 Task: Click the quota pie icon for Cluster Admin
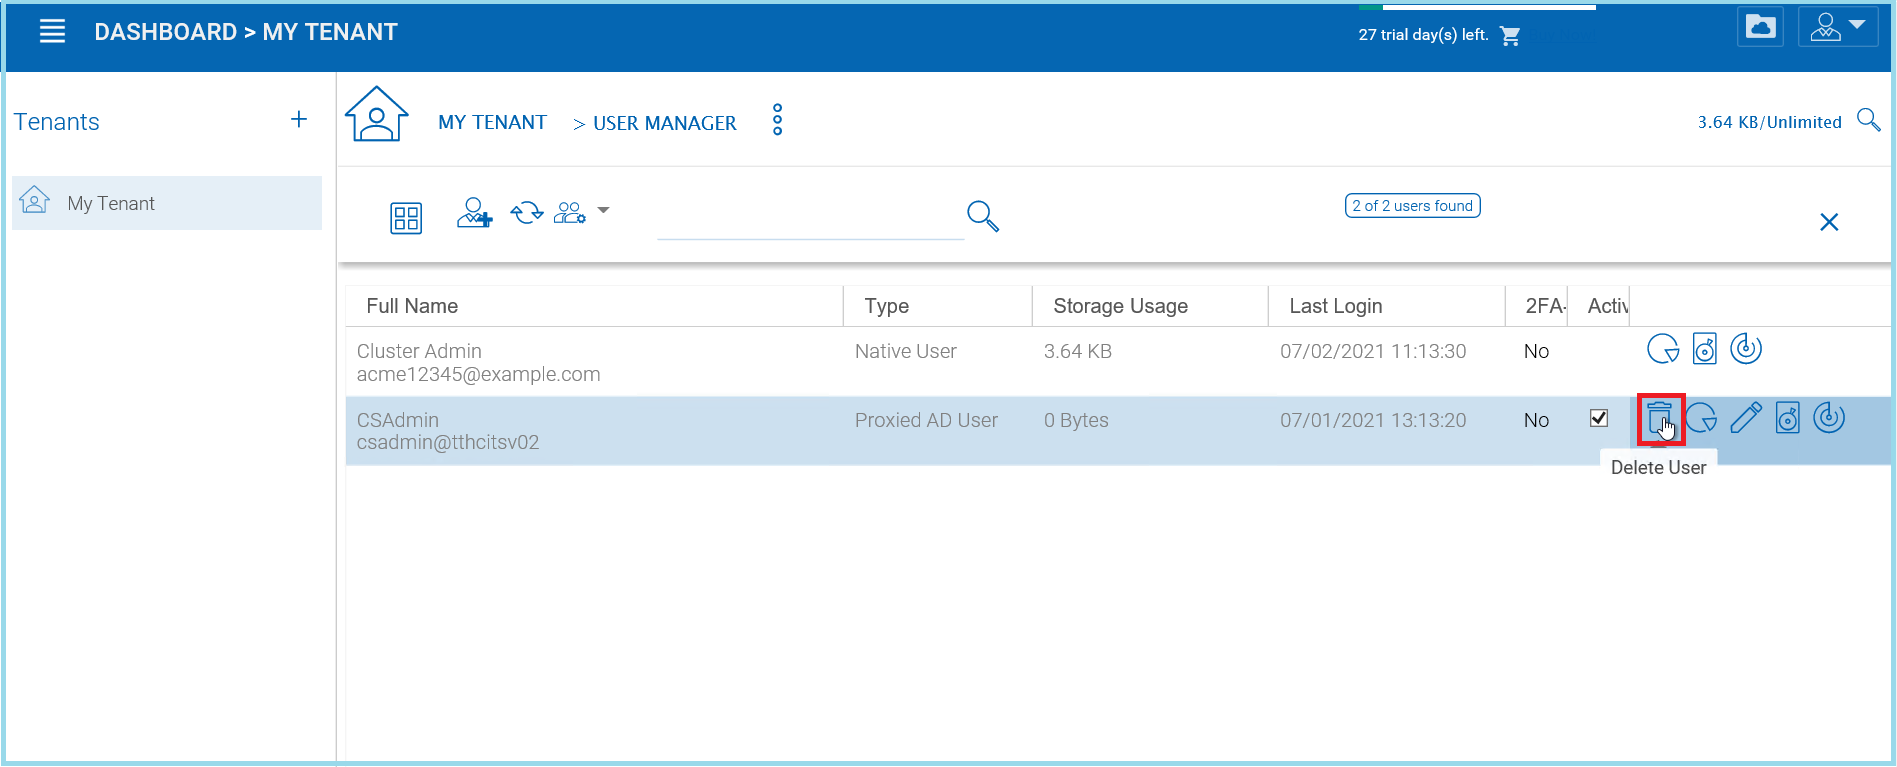point(1663,349)
